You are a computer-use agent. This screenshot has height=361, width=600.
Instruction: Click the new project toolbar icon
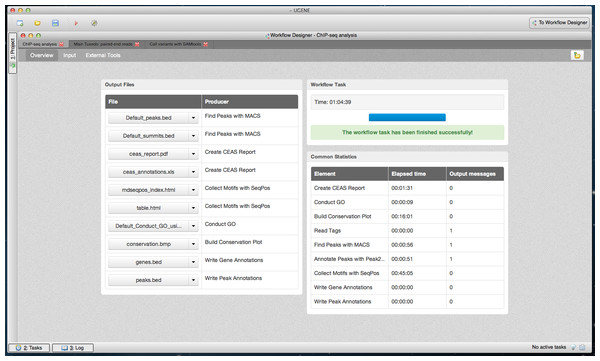click(20, 23)
